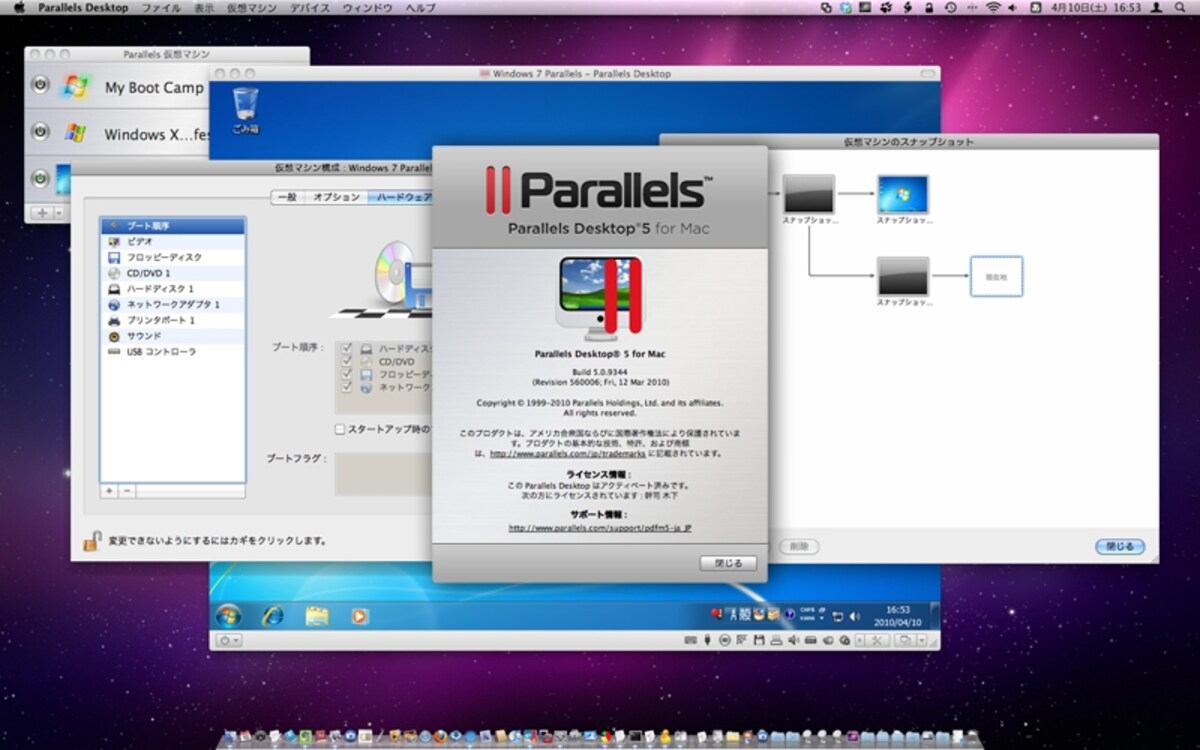Click the Windows 7 Start orb

tap(228, 615)
